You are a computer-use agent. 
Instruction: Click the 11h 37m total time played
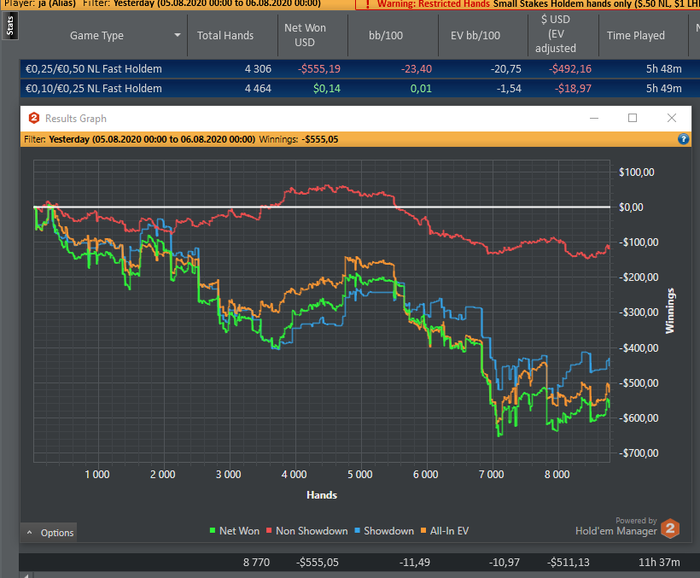[659, 562]
